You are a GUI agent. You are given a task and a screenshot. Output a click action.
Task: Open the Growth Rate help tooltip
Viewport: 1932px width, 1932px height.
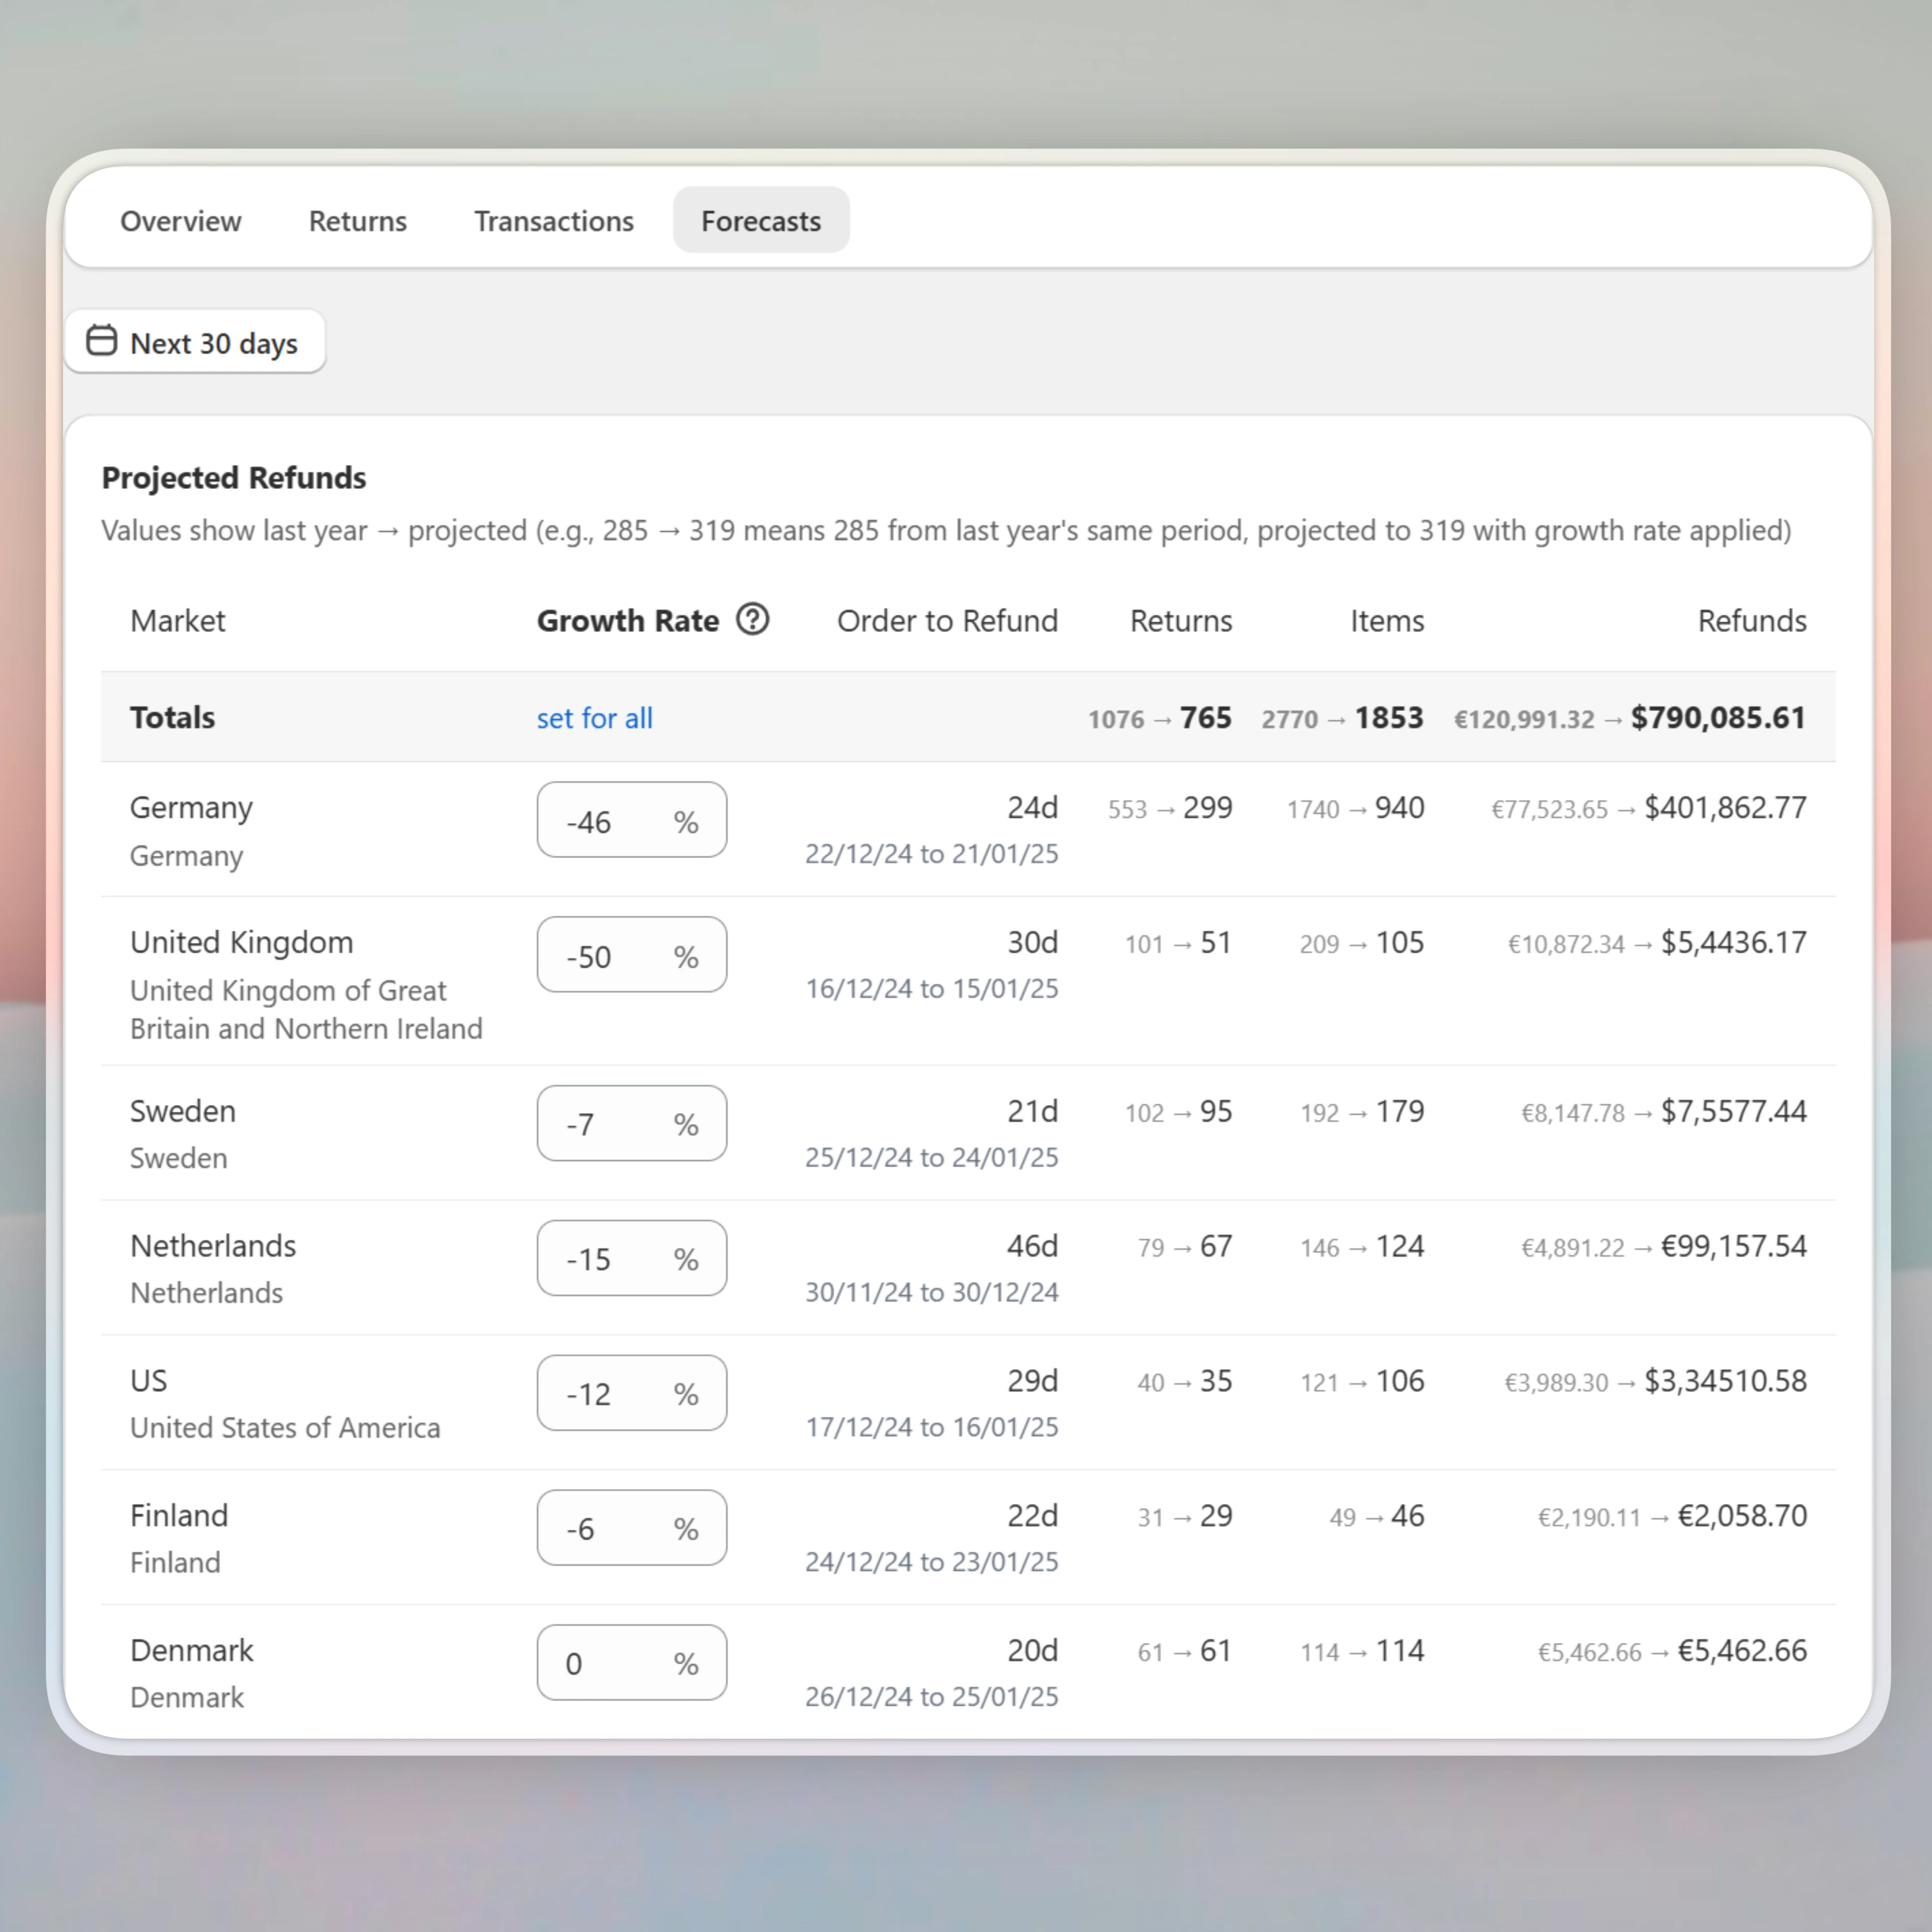pos(753,620)
